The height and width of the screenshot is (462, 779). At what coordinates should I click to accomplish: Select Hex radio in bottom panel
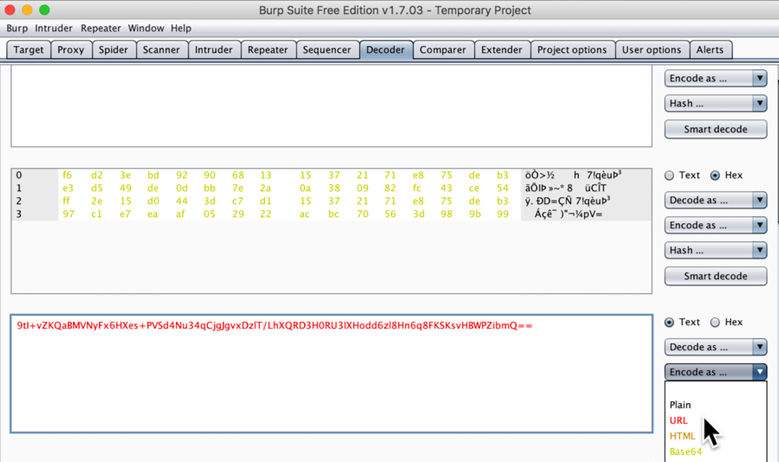pyautogui.click(x=726, y=322)
